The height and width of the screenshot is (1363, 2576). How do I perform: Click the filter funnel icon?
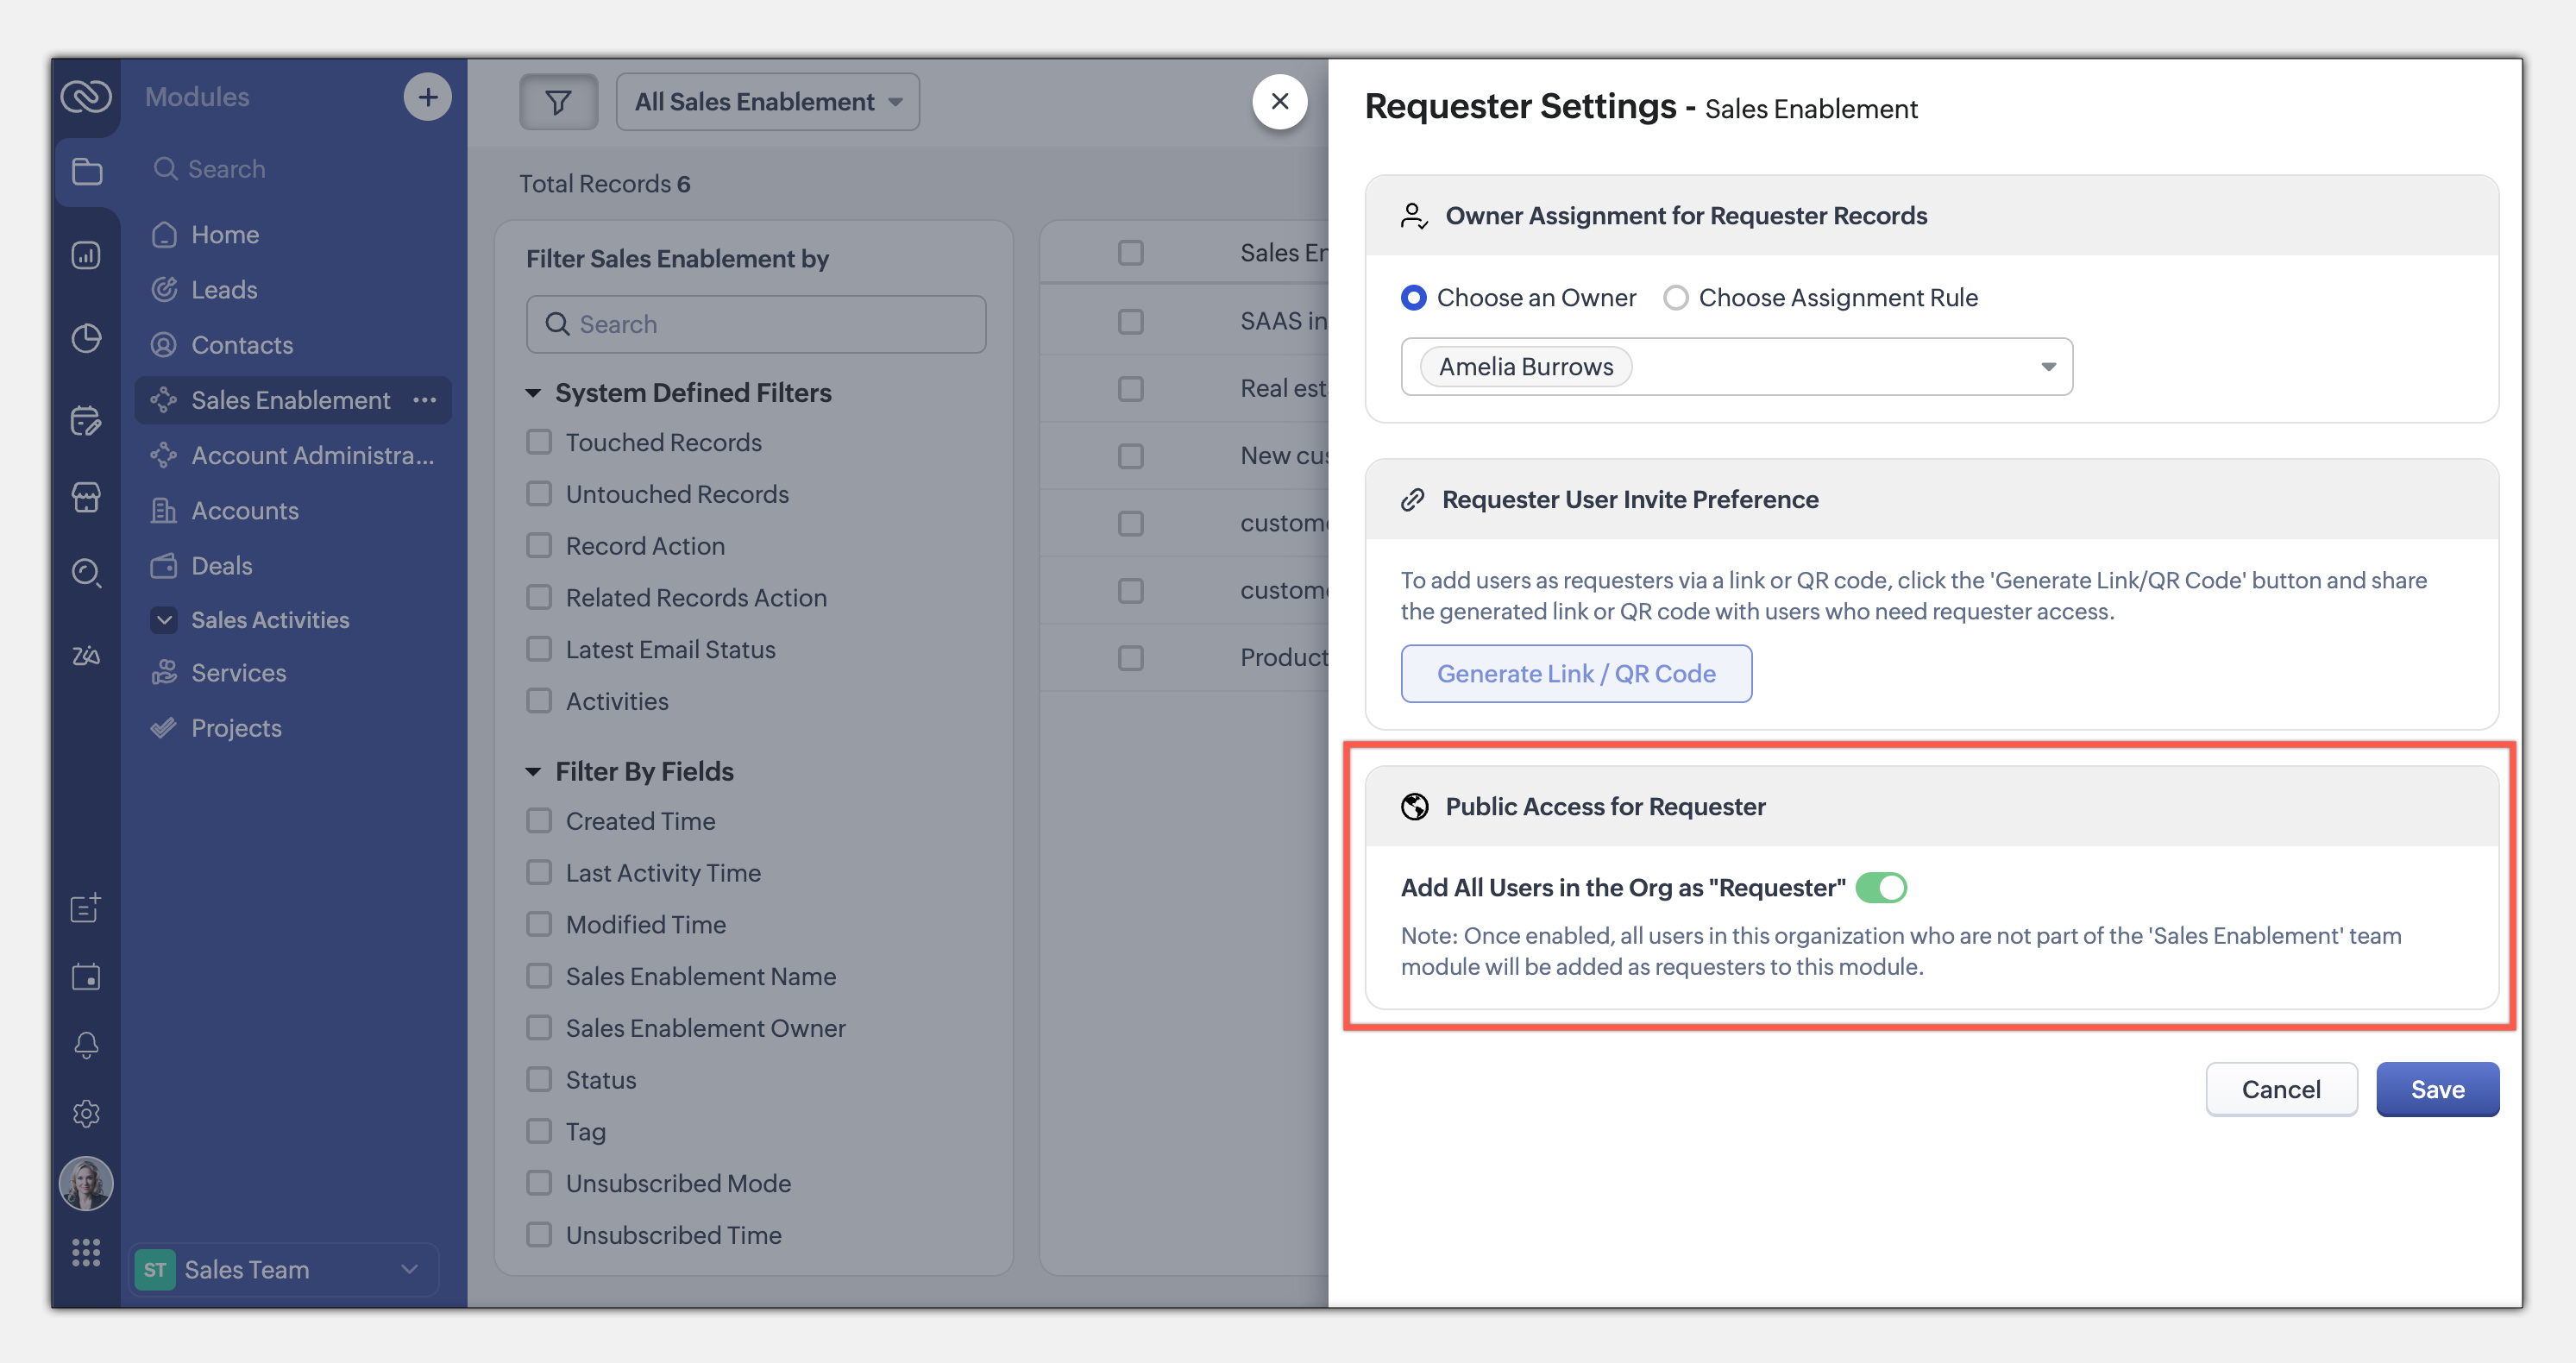click(x=558, y=101)
